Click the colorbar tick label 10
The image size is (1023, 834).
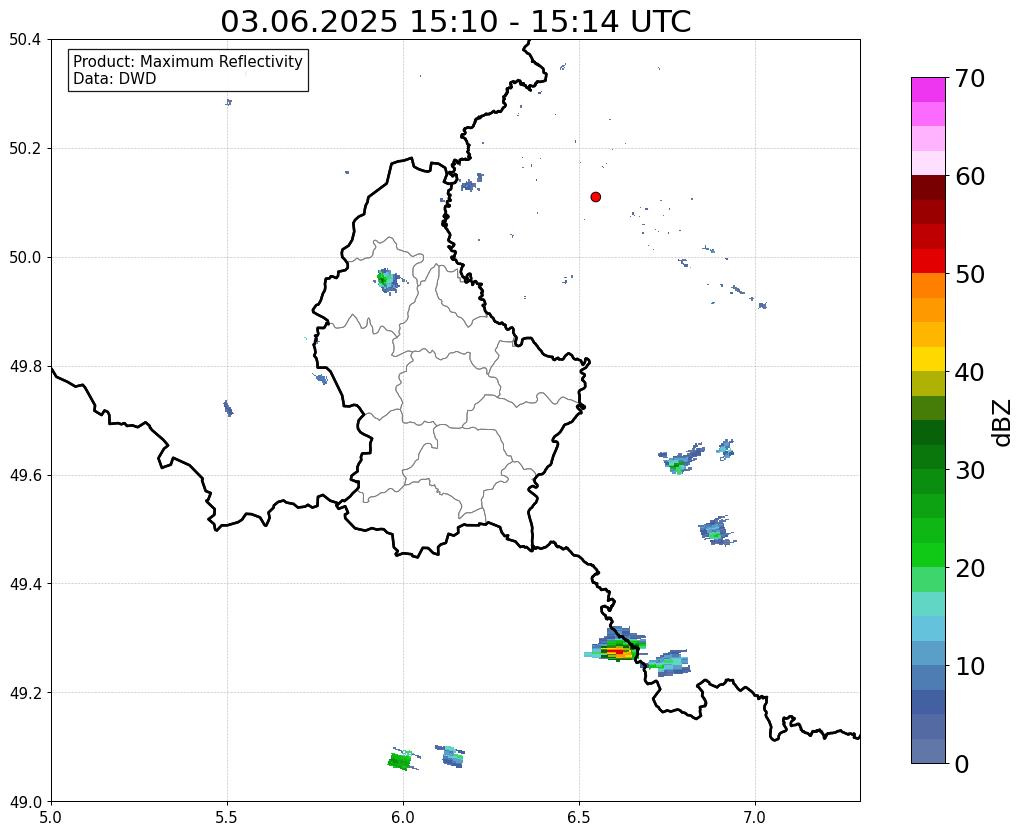970,666
